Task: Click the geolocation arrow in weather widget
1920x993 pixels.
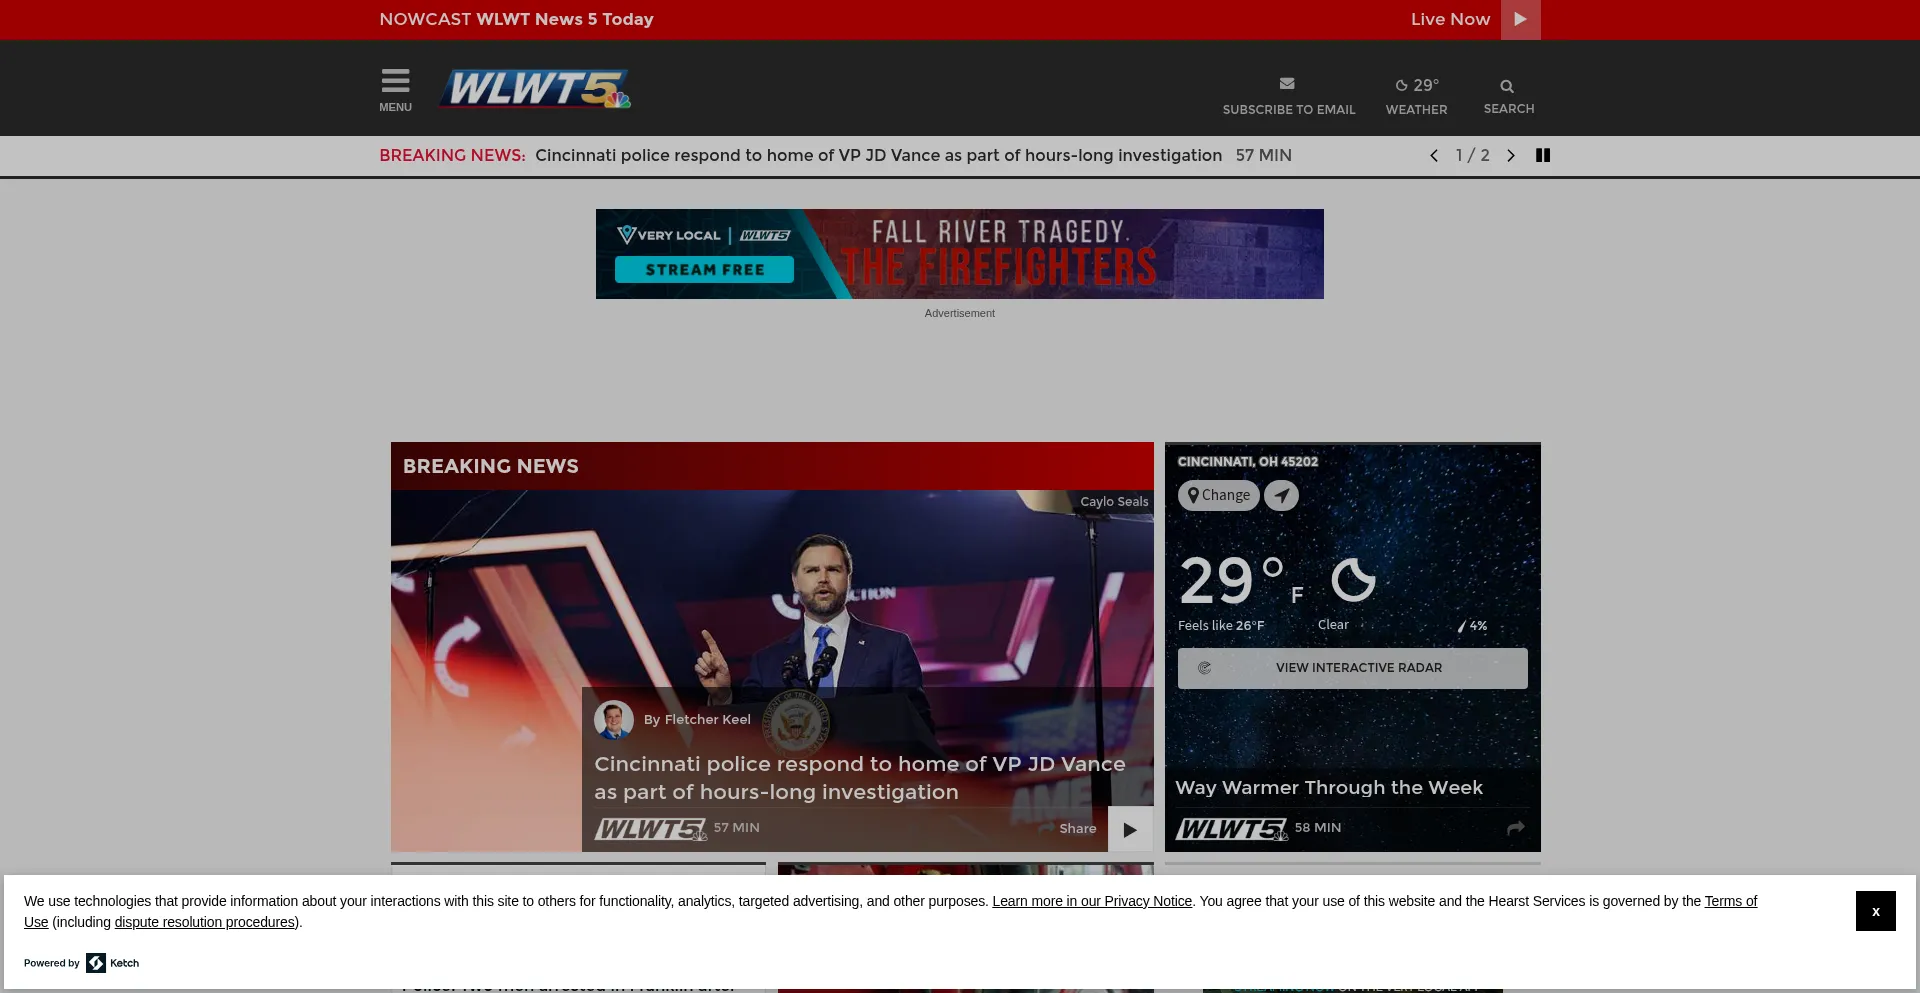Action: pos(1282,495)
